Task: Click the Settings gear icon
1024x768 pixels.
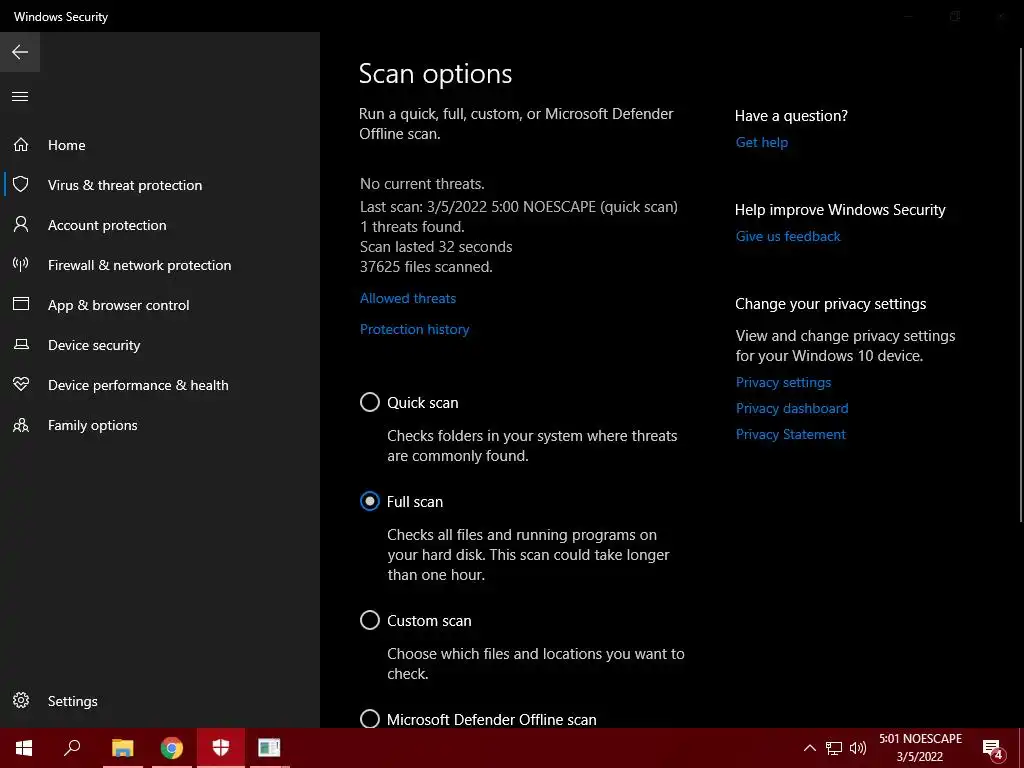Action: 21,700
